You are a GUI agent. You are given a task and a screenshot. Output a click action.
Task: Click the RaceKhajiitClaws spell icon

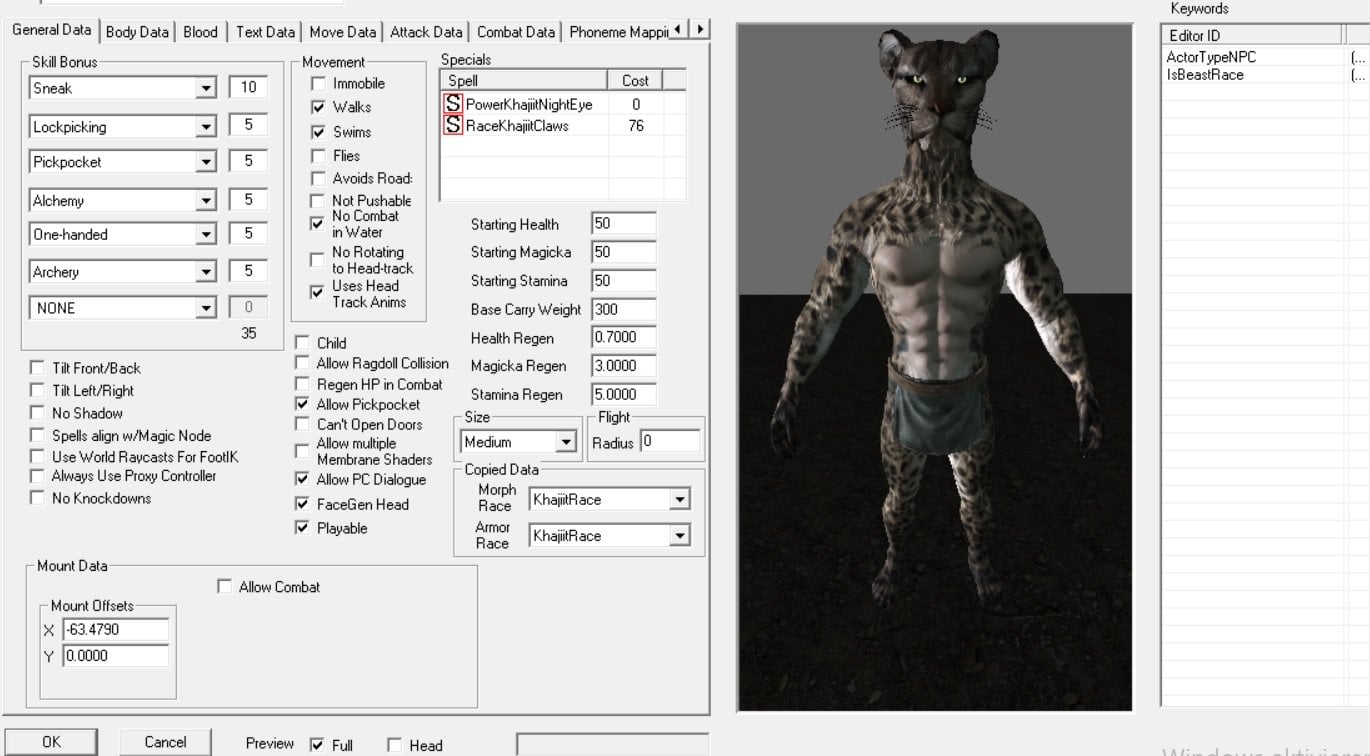tap(453, 126)
